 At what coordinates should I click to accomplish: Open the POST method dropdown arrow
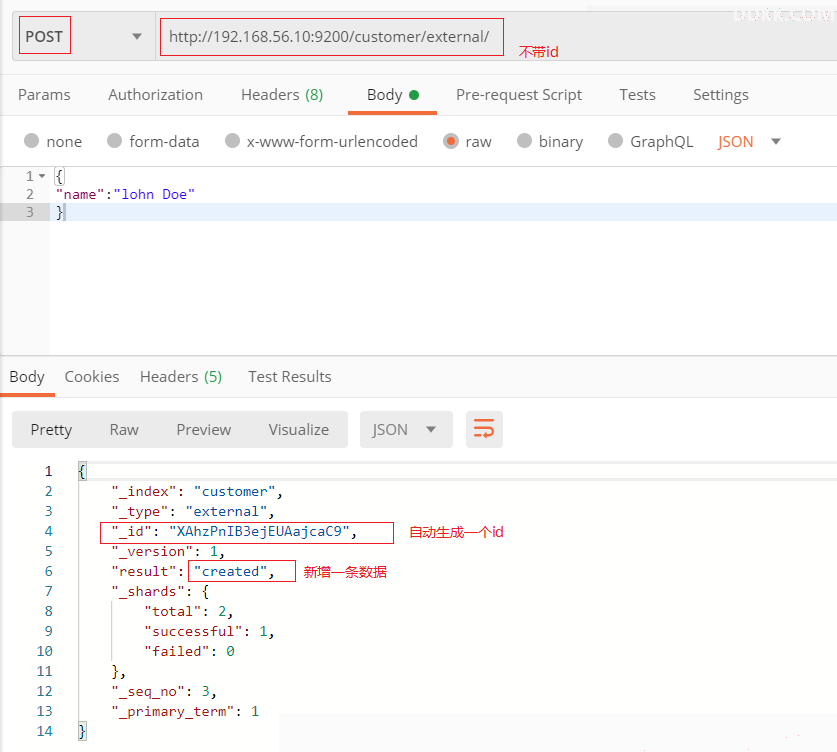[x=137, y=36]
